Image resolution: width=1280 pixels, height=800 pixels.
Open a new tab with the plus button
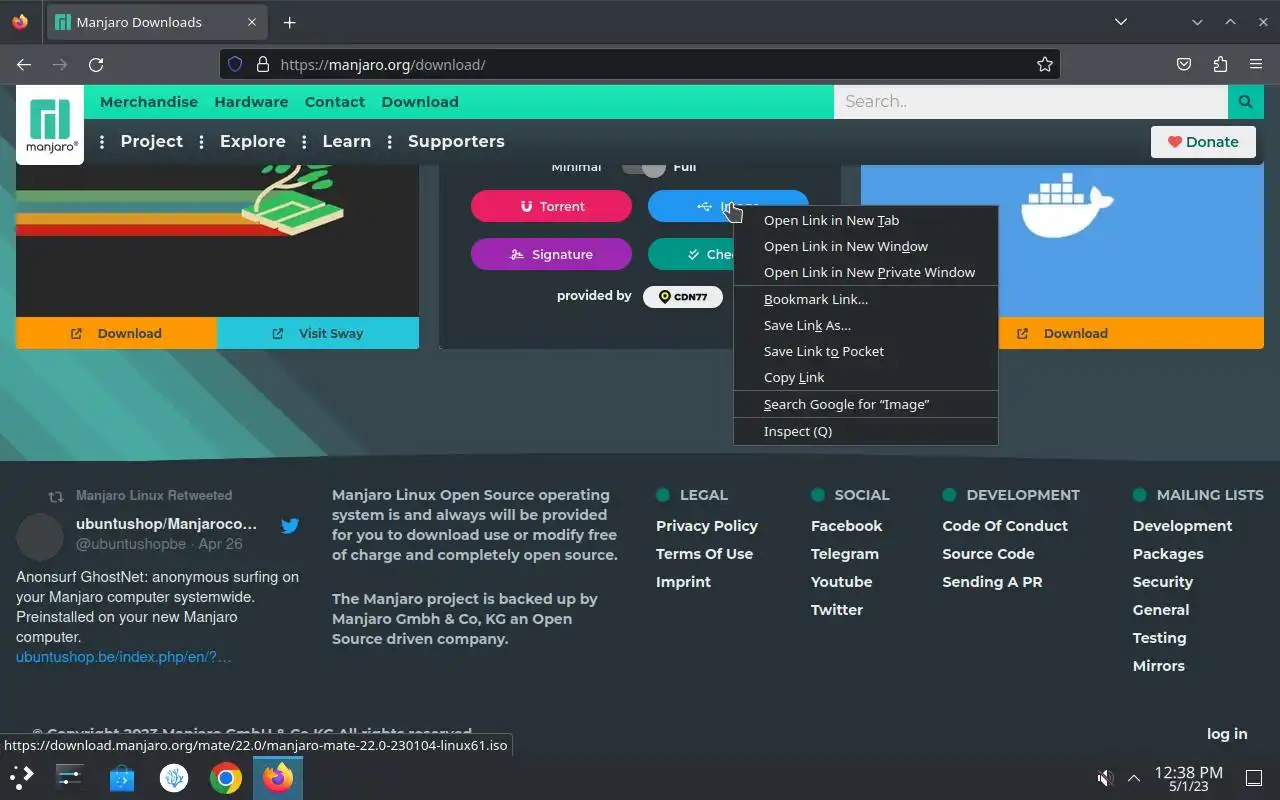pos(289,22)
